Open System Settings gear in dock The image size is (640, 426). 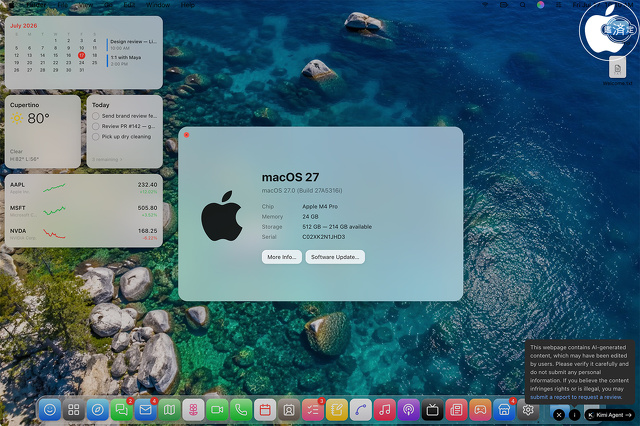coord(528,409)
